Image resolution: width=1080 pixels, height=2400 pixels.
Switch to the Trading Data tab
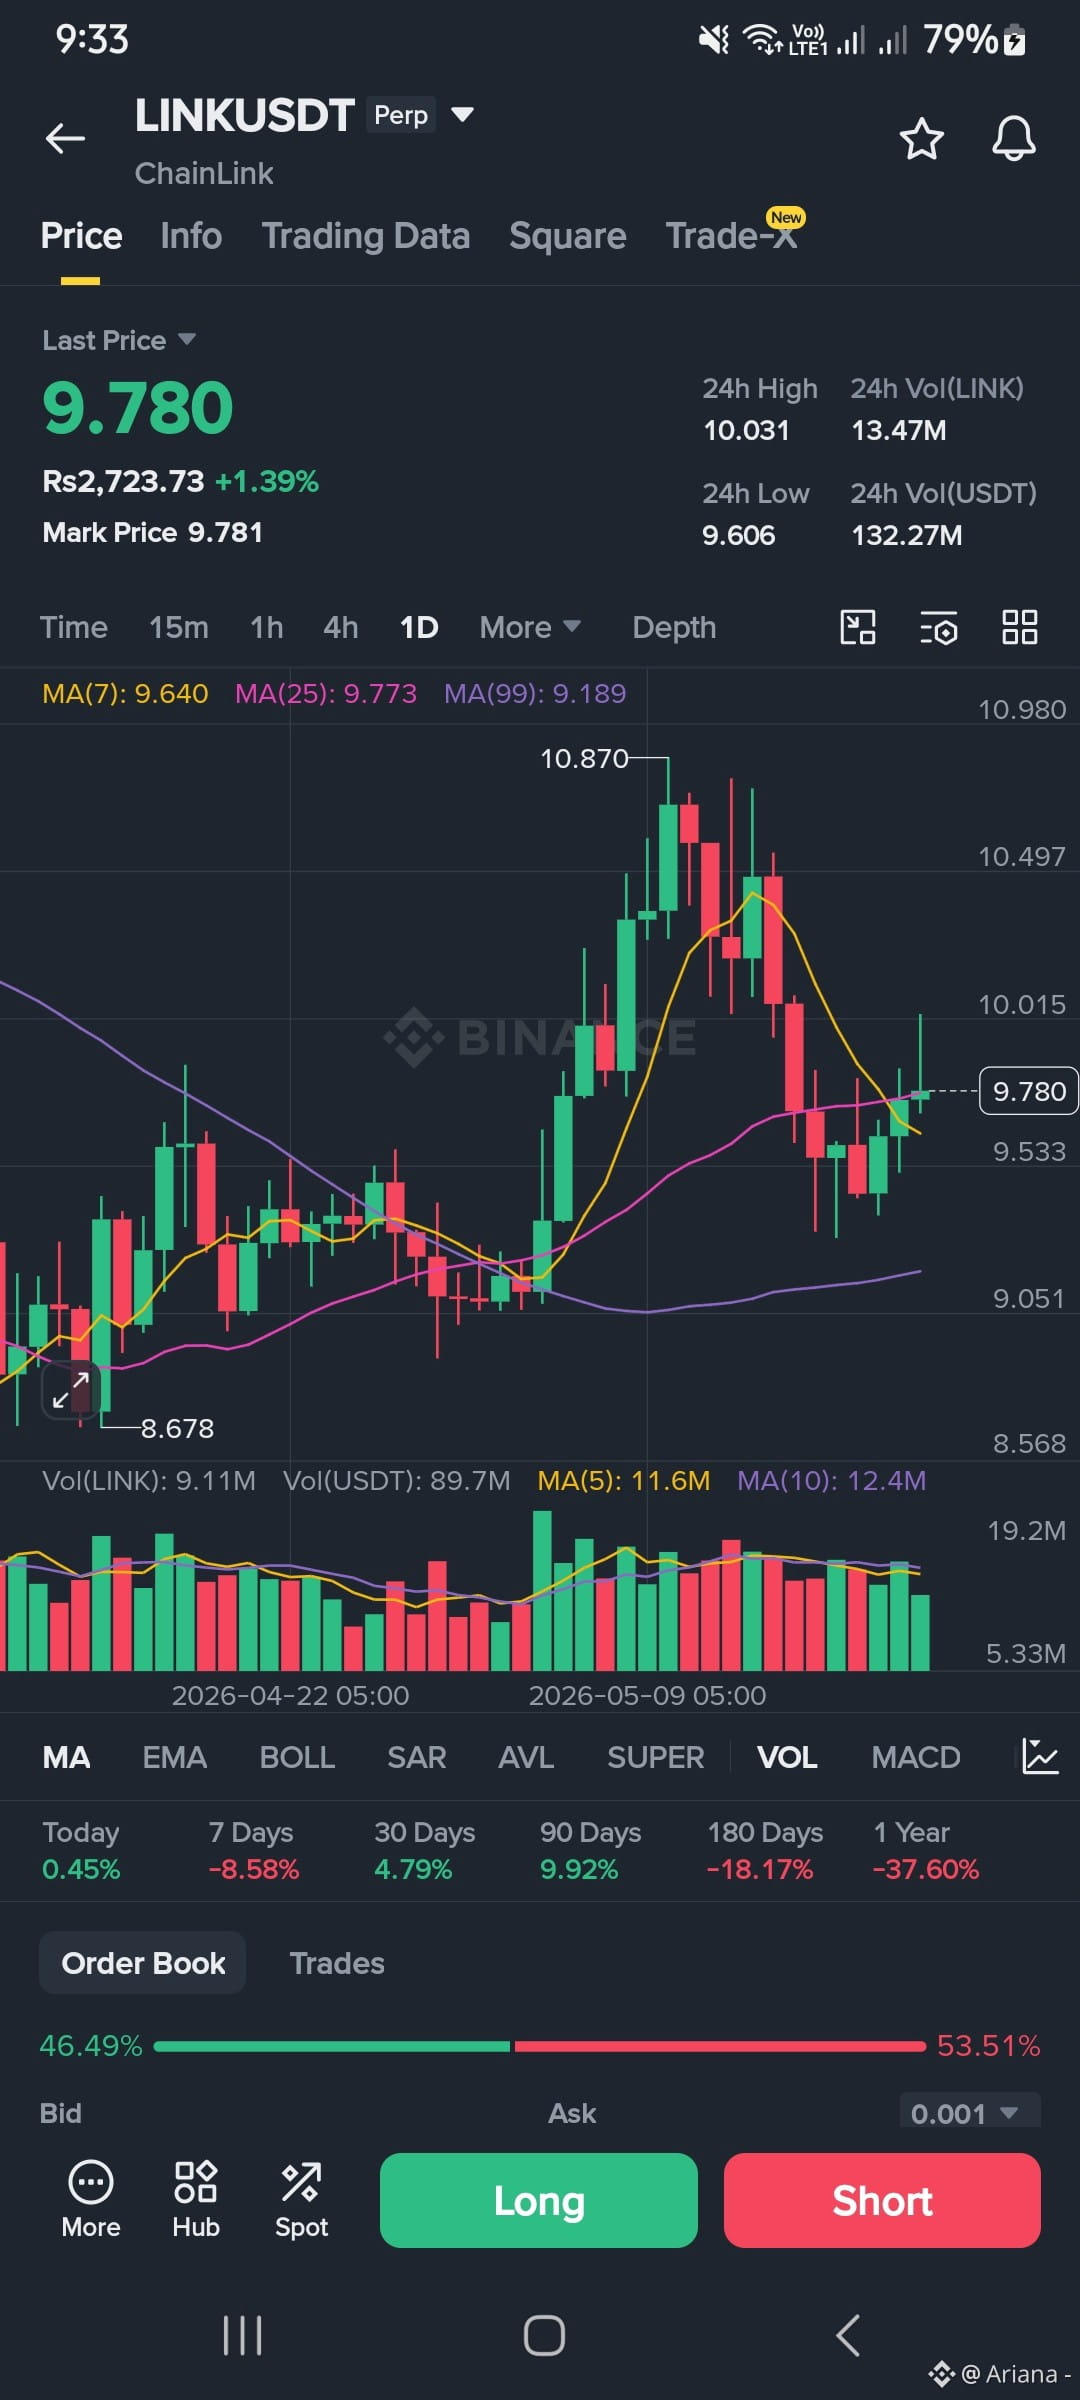coord(366,236)
